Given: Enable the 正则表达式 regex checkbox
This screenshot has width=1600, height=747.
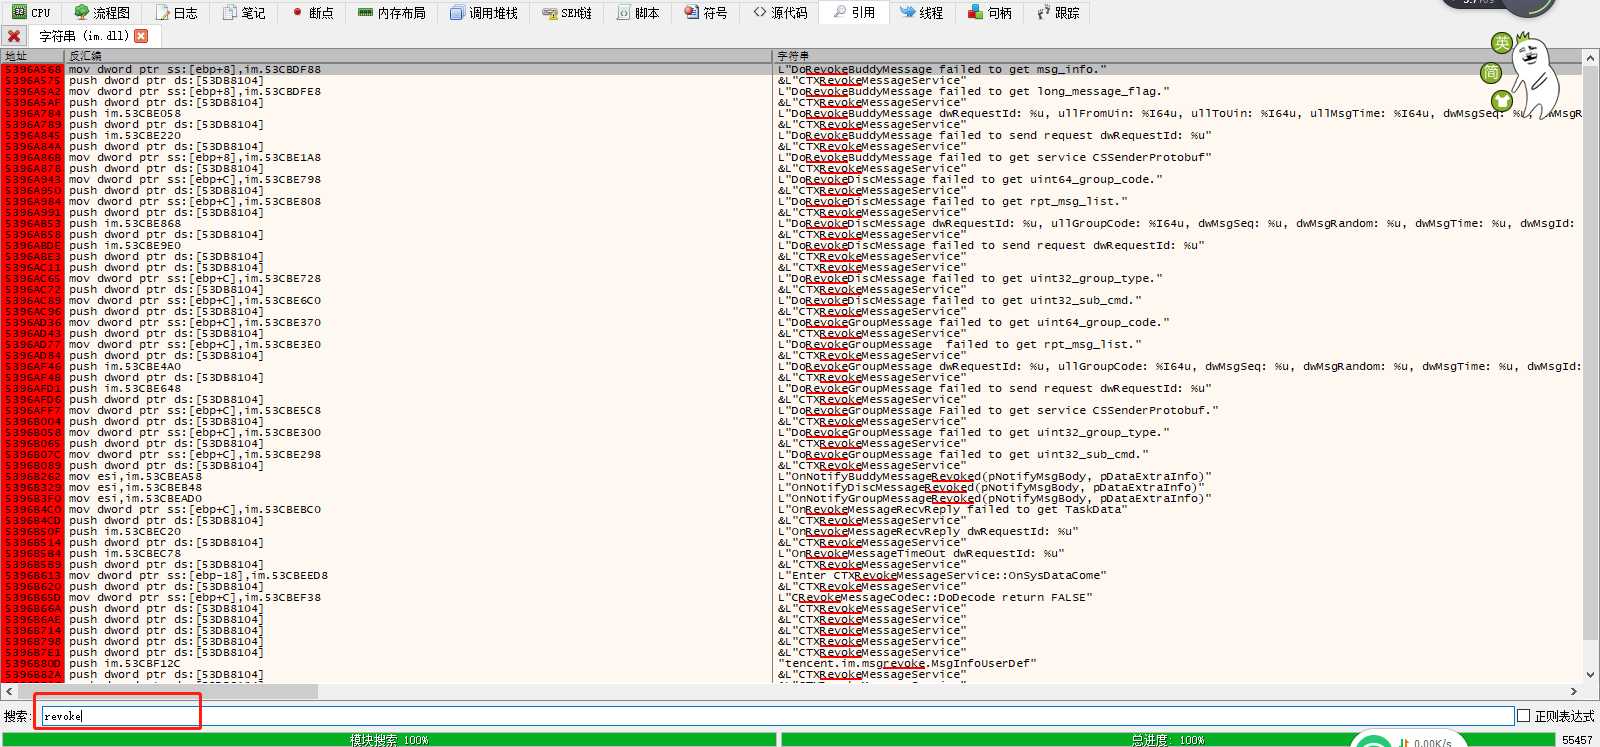Looking at the screenshot, I should (x=1524, y=716).
